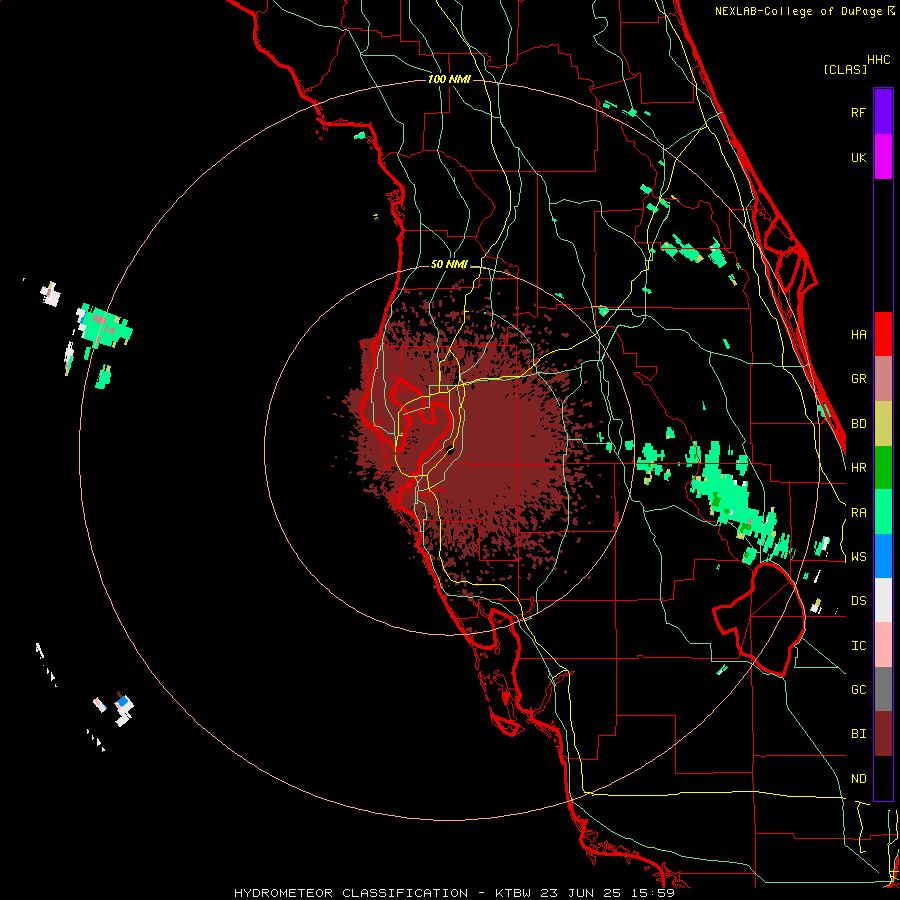Click the BD legend label
The width and height of the screenshot is (900, 900).
click(x=858, y=424)
